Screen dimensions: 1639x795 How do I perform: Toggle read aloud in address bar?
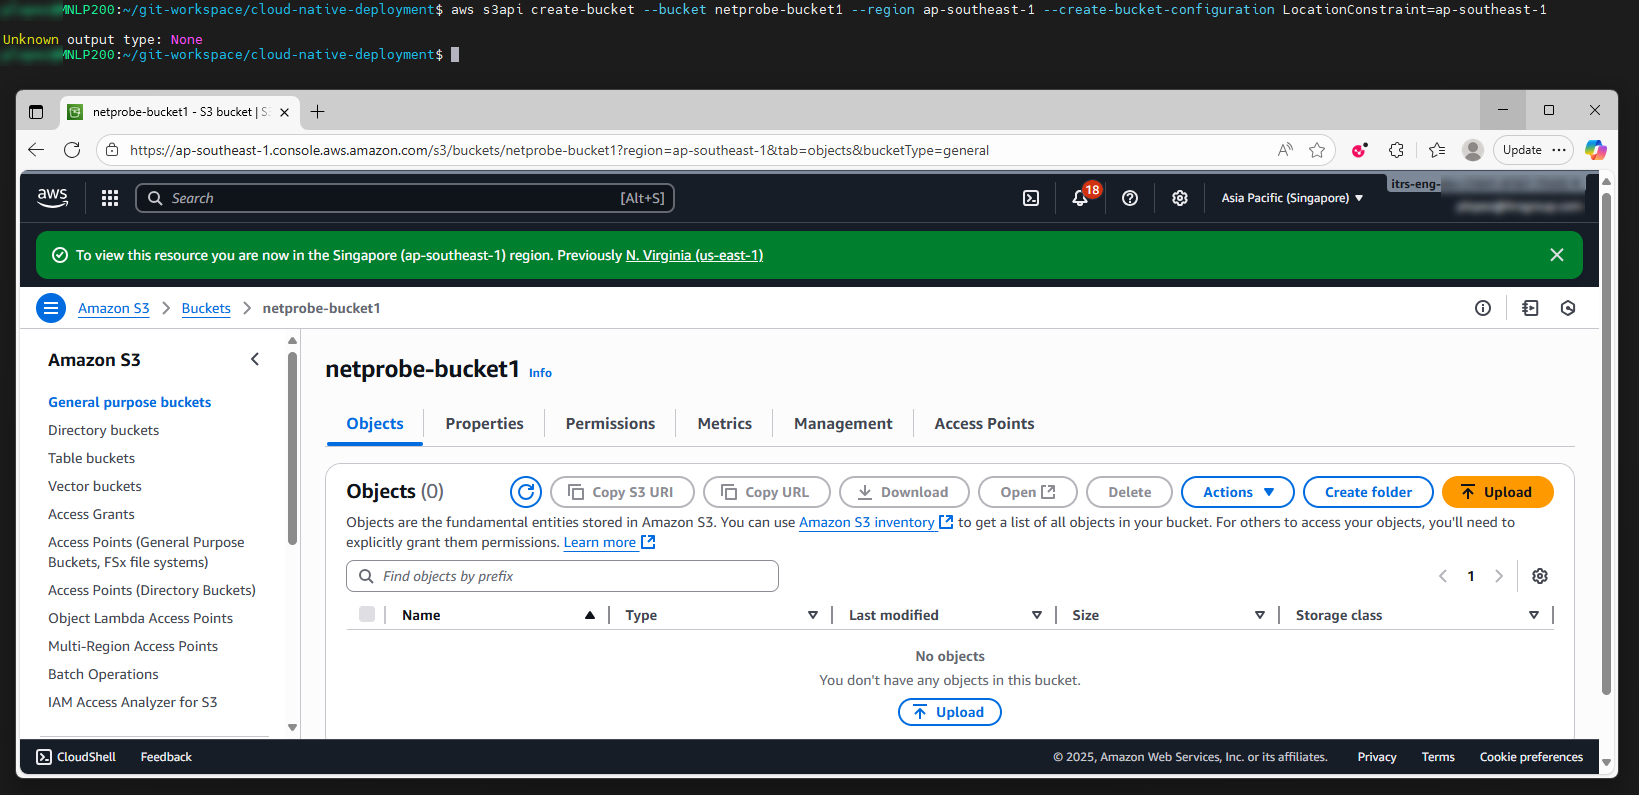(x=1285, y=150)
